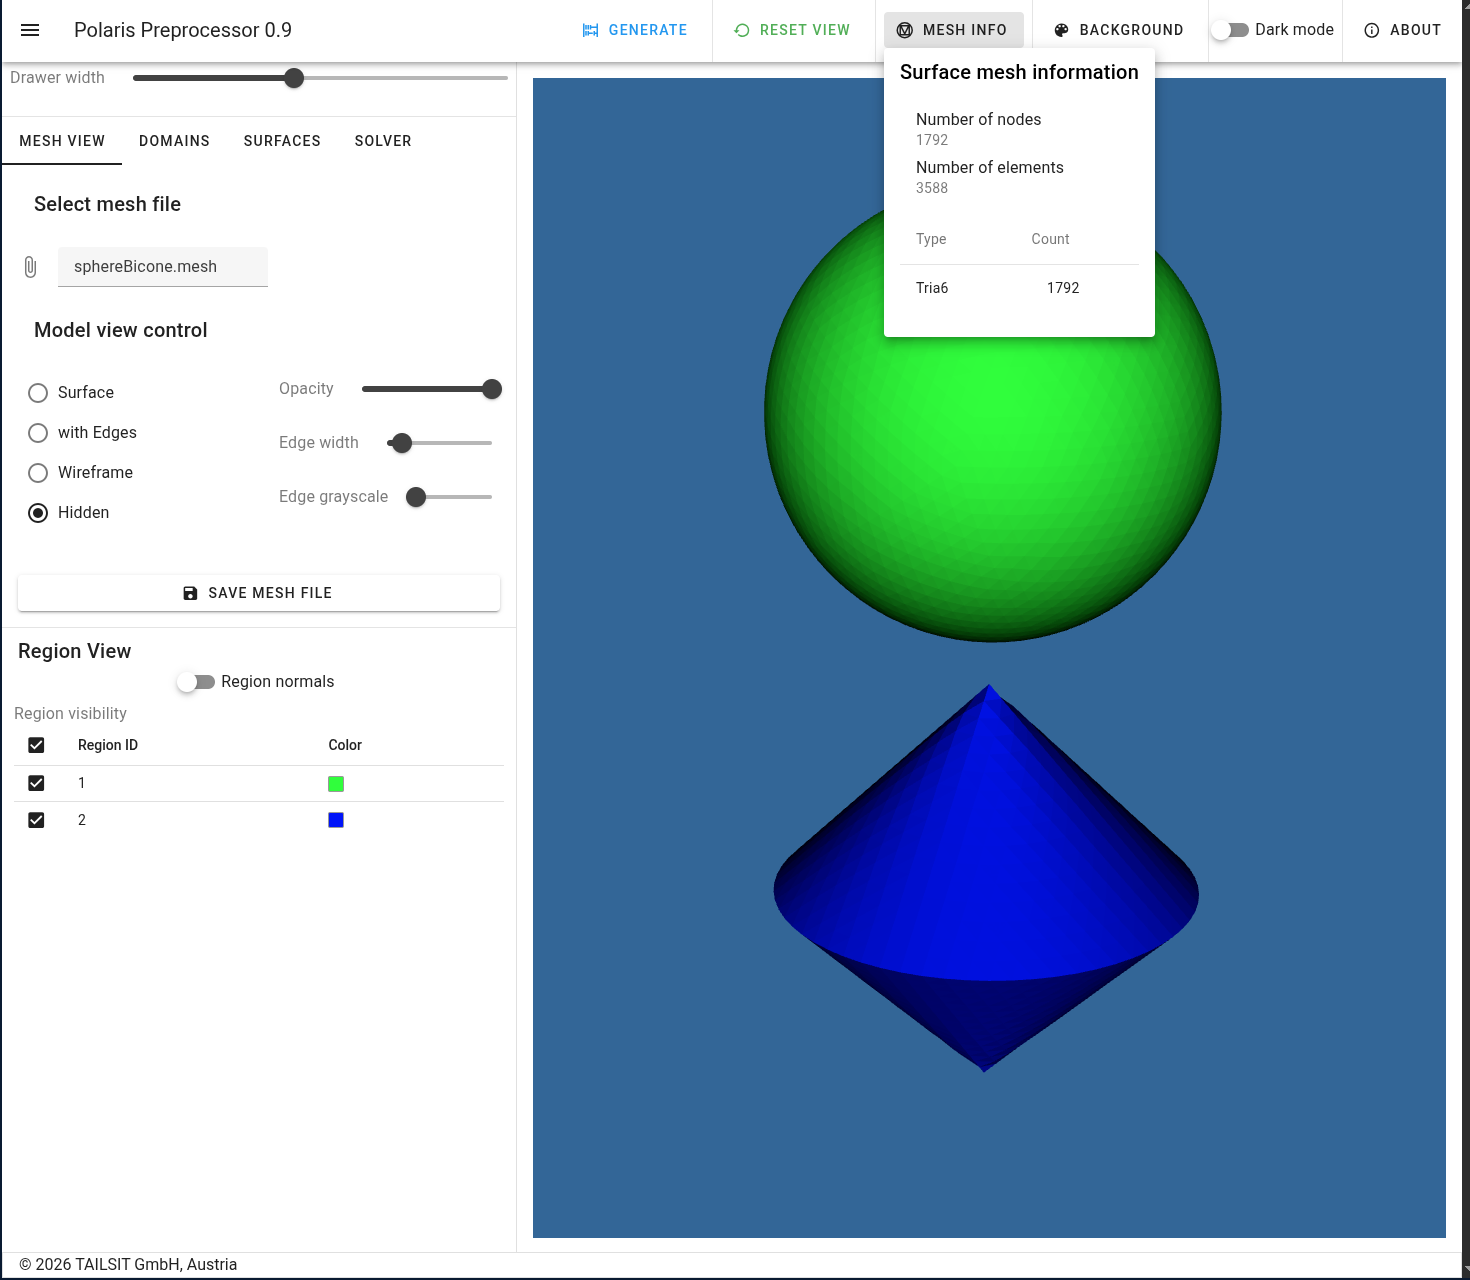This screenshot has height=1280, width=1470.
Task: Select the with Edges radio button
Action: pos(38,433)
